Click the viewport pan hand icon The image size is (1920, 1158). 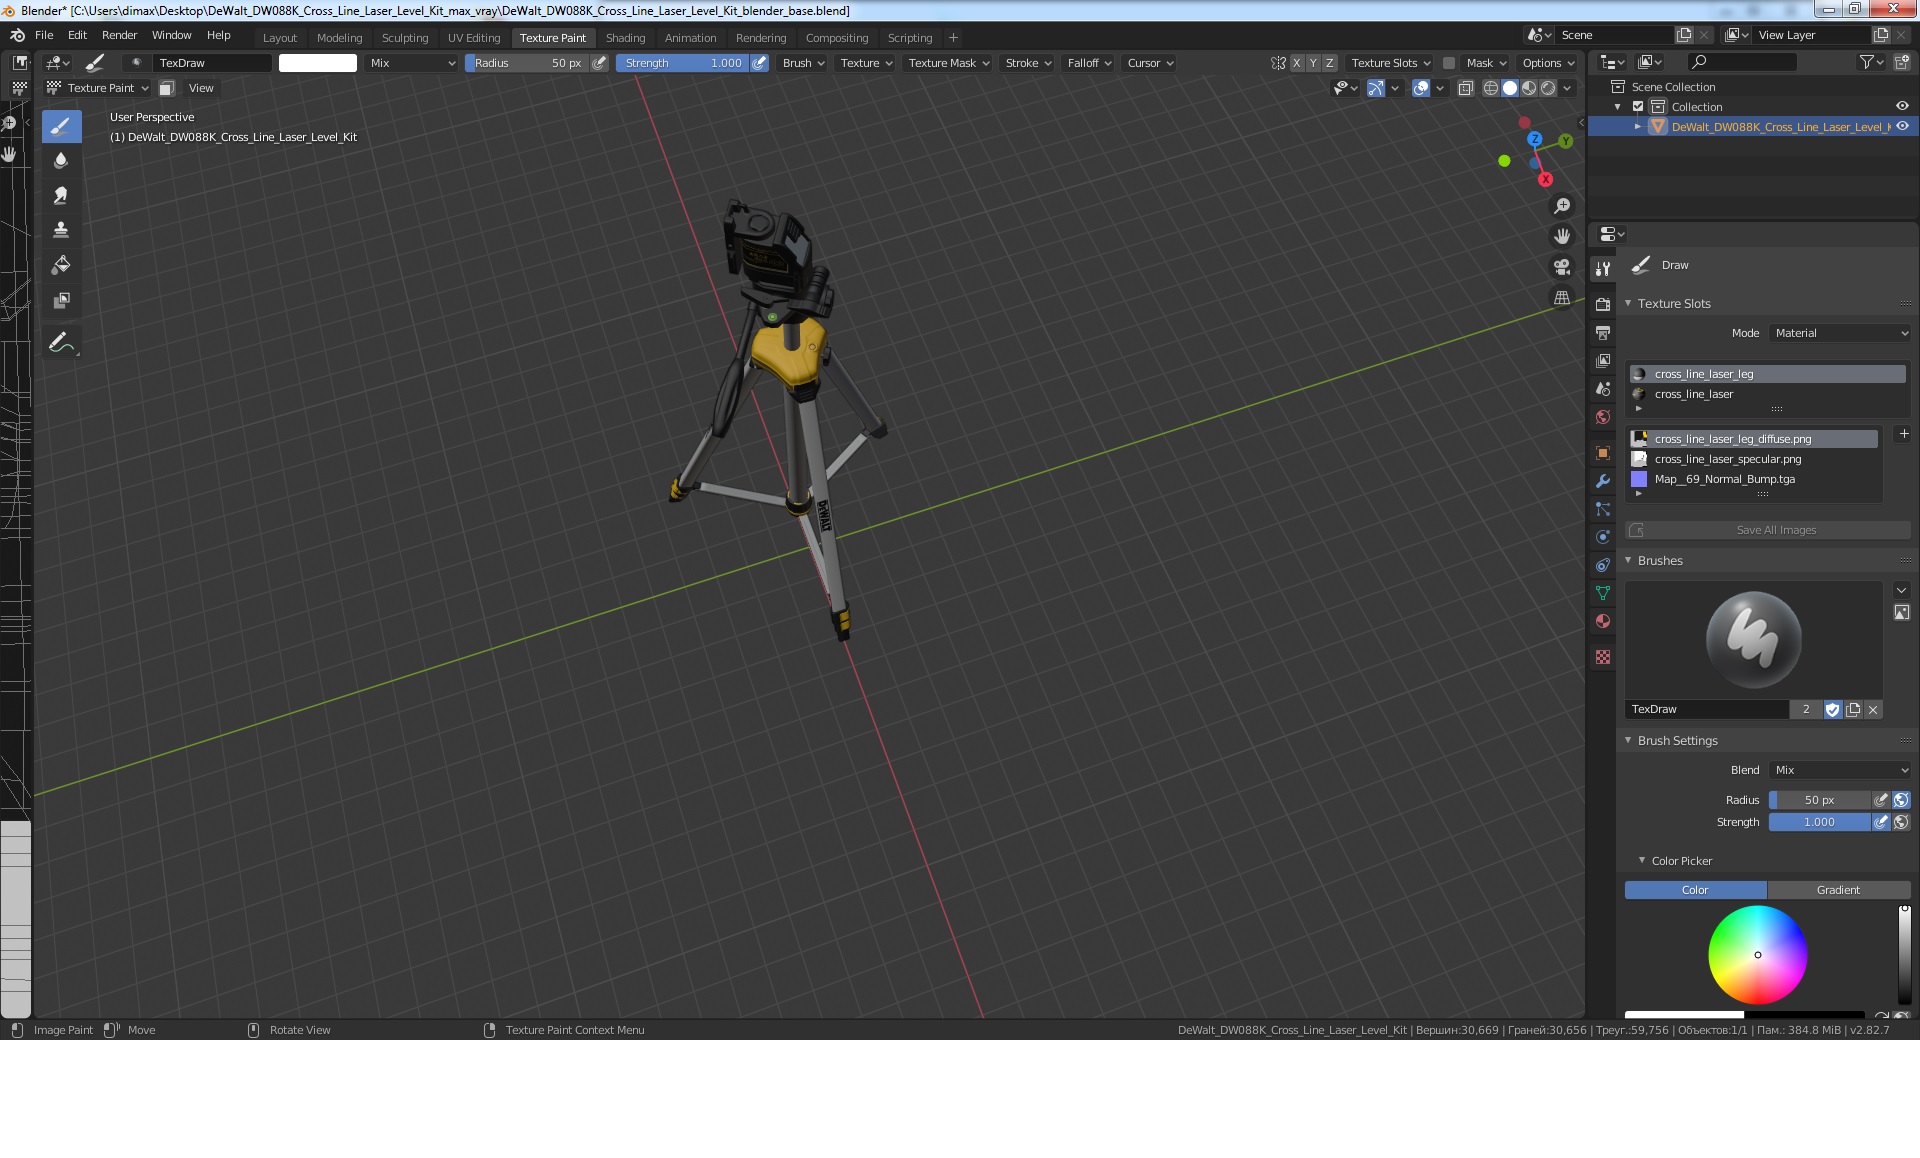[x=1562, y=236]
